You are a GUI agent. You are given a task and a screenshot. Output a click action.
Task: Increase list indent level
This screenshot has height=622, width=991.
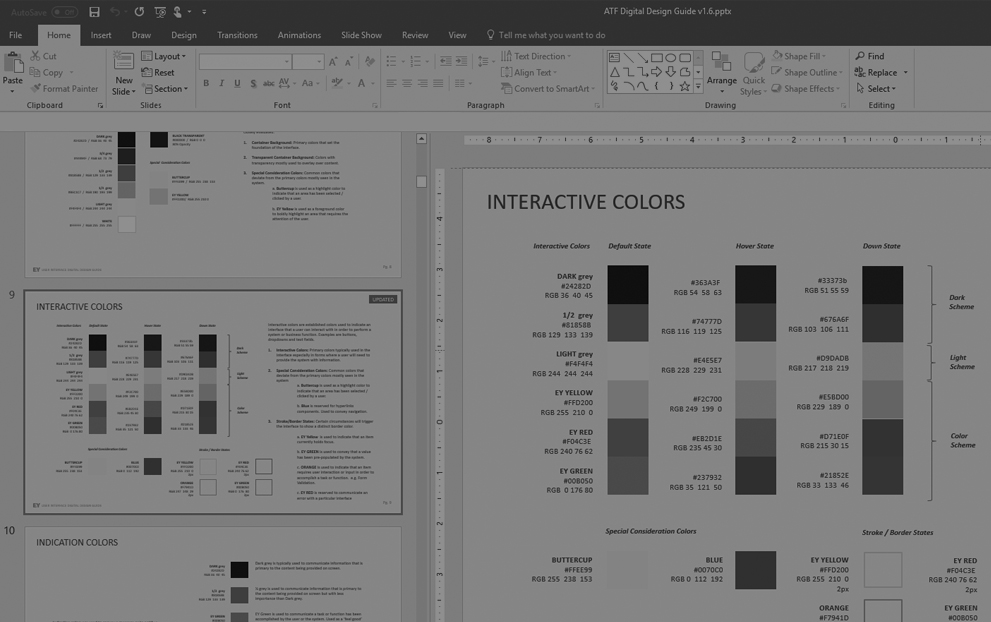461,61
